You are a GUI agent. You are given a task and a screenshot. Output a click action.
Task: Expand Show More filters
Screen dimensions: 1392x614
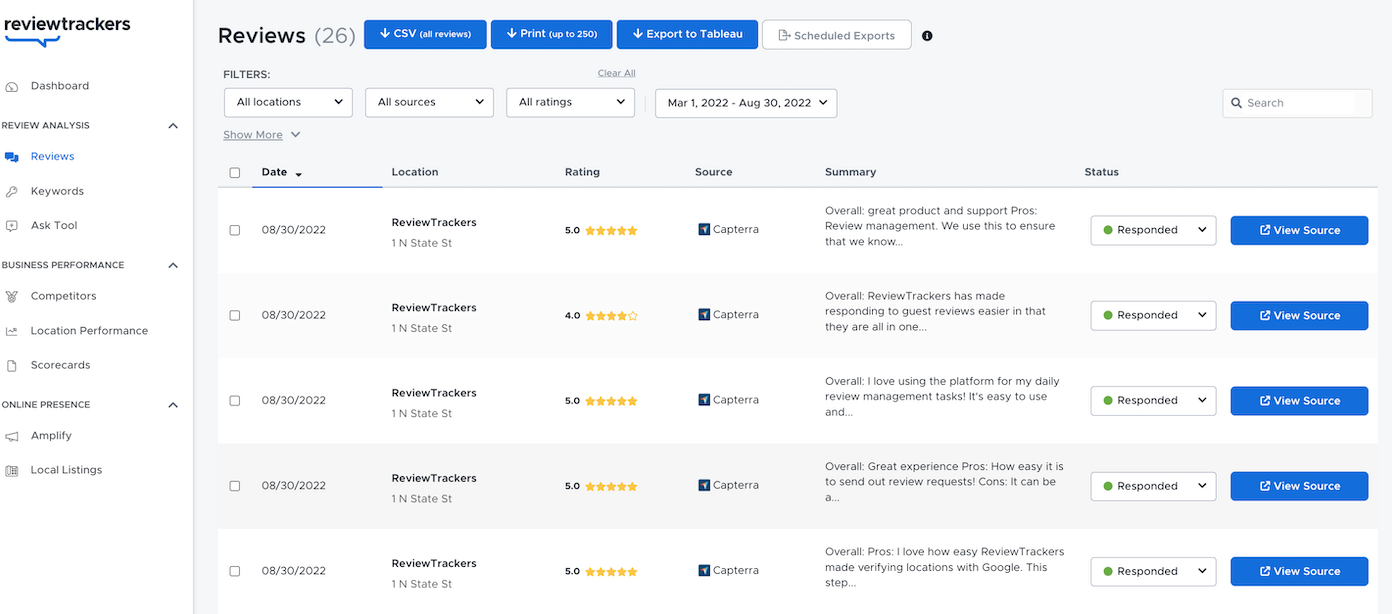[261, 135]
